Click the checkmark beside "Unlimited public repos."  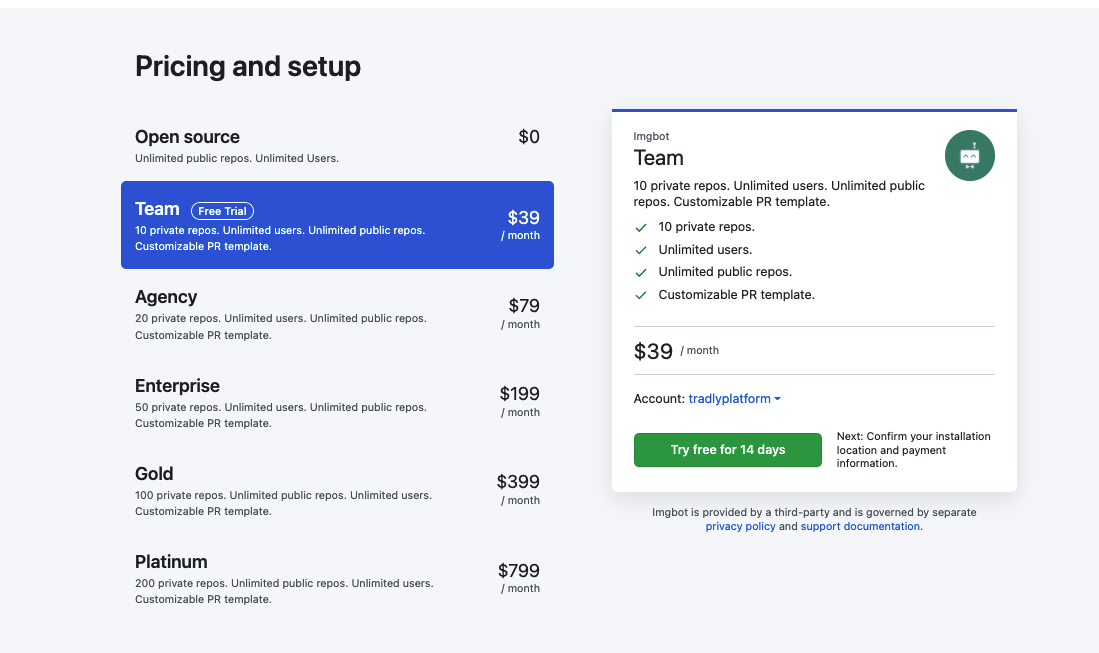(641, 272)
